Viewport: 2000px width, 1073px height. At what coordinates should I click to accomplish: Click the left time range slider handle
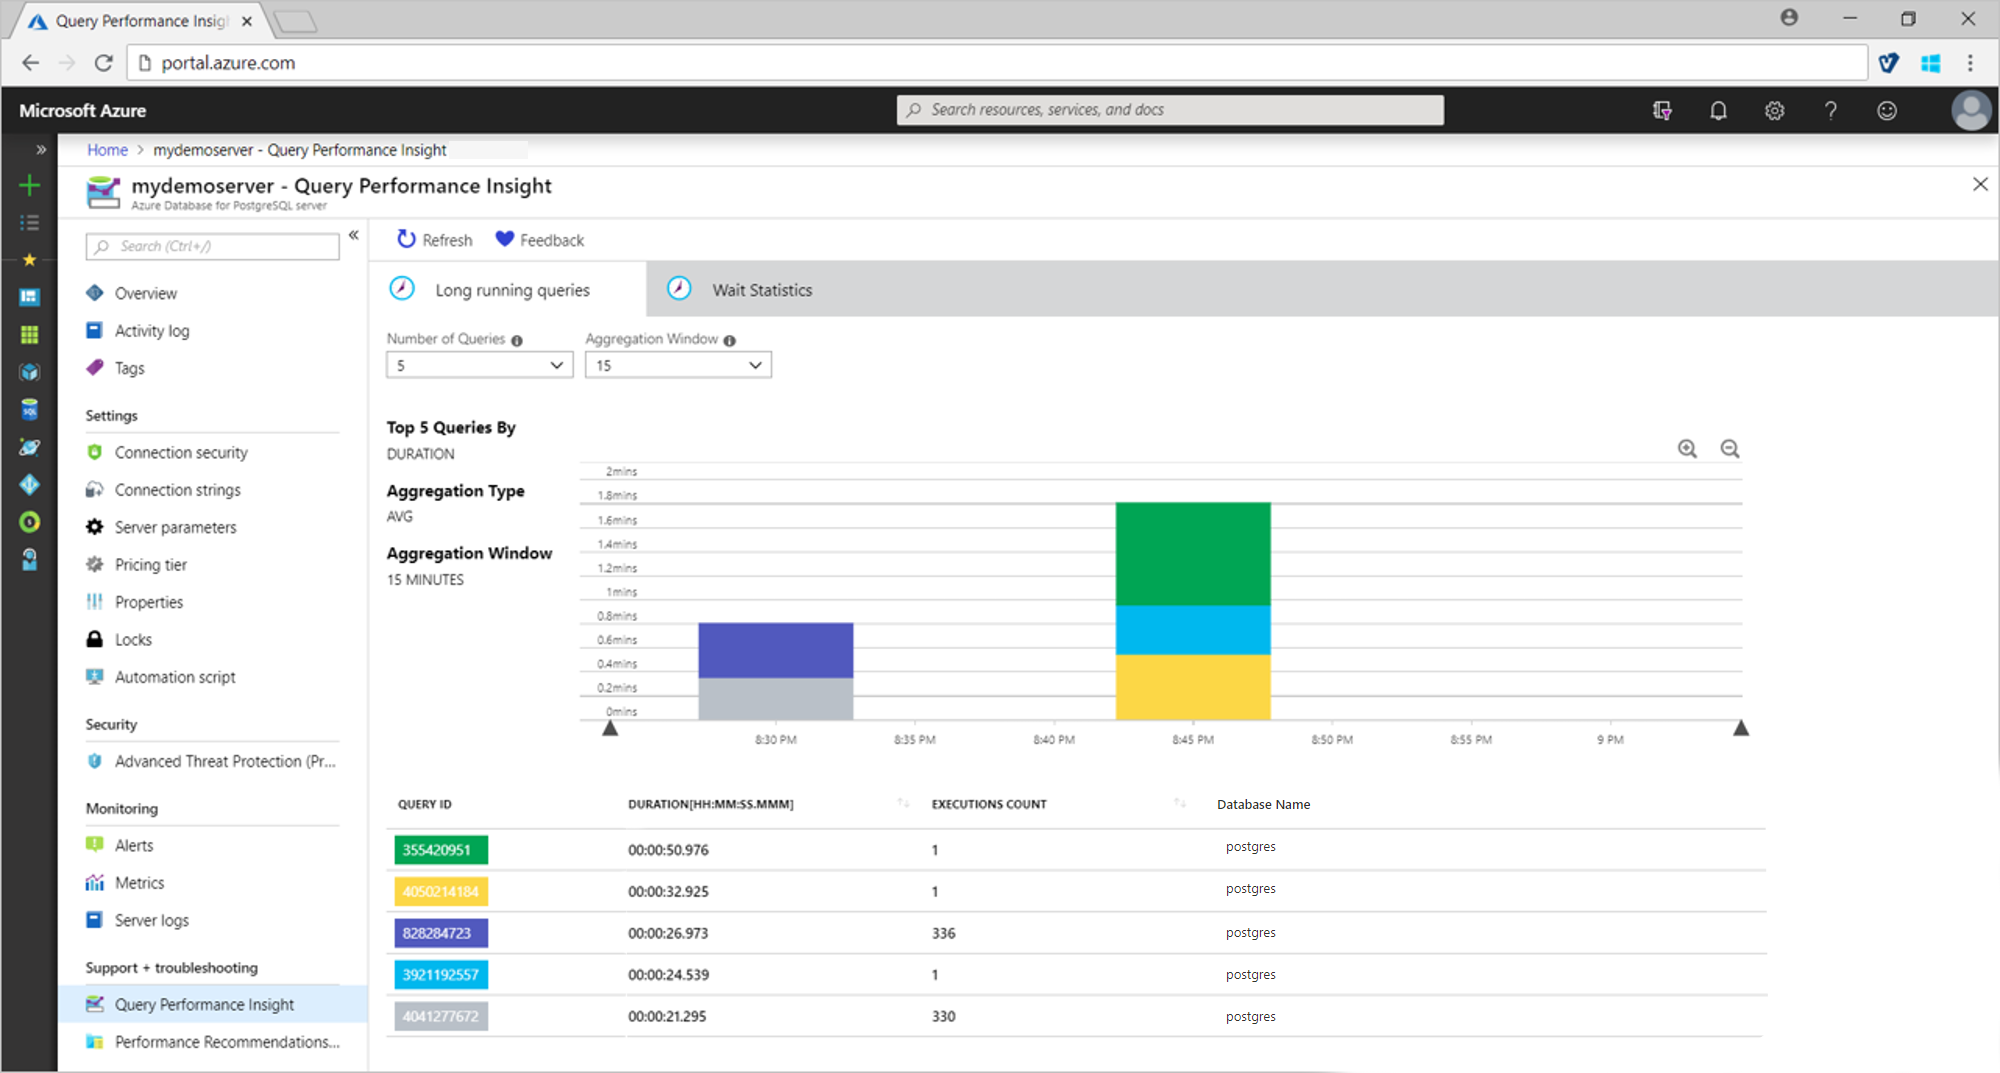pyautogui.click(x=610, y=728)
